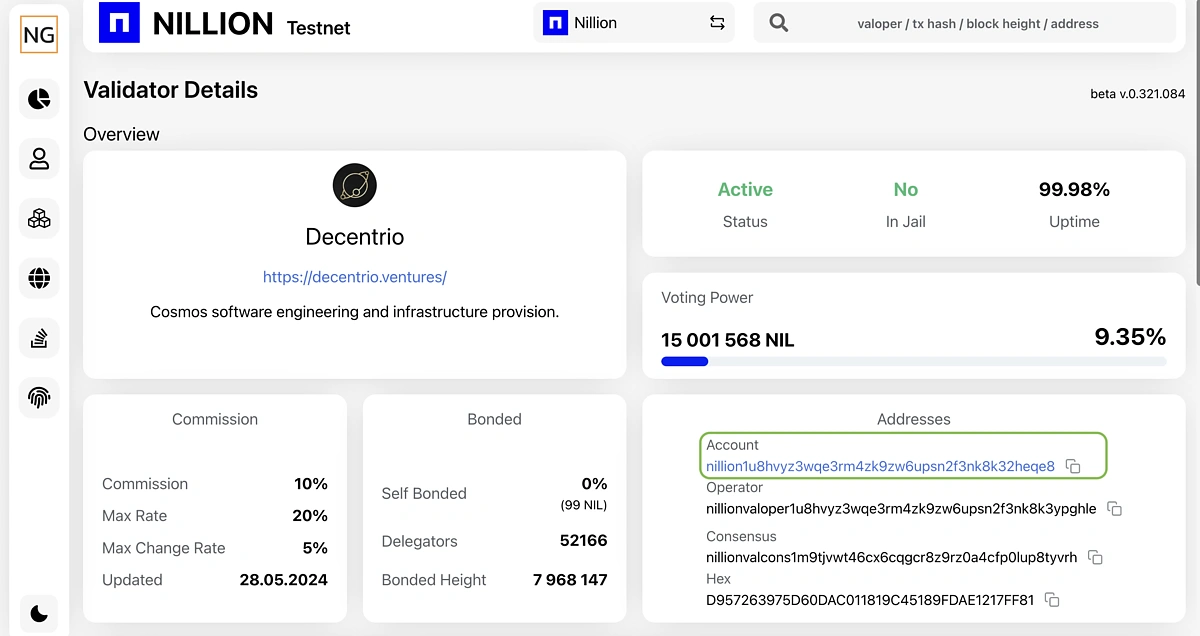
Task: Click the '99.98%' uptime value
Action: coord(1074,189)
